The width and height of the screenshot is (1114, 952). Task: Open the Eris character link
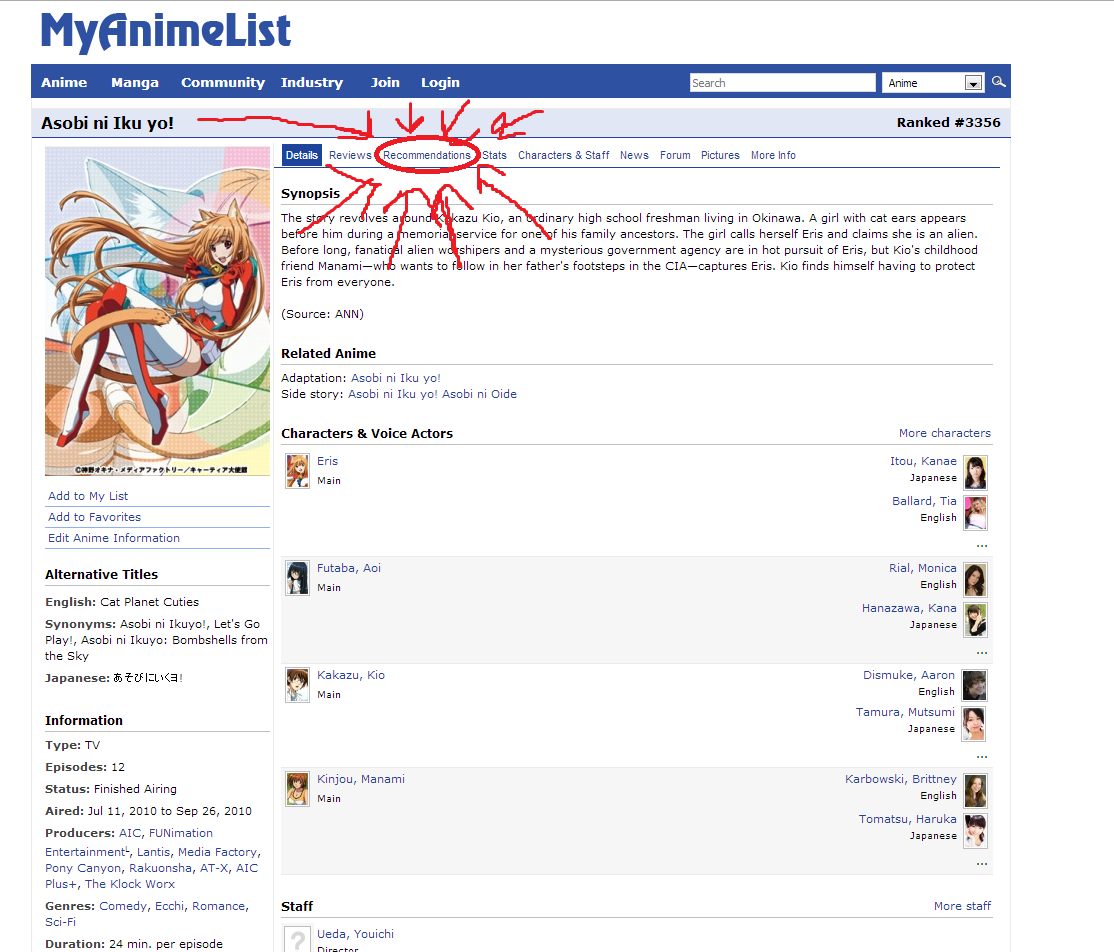pos(328,461)
